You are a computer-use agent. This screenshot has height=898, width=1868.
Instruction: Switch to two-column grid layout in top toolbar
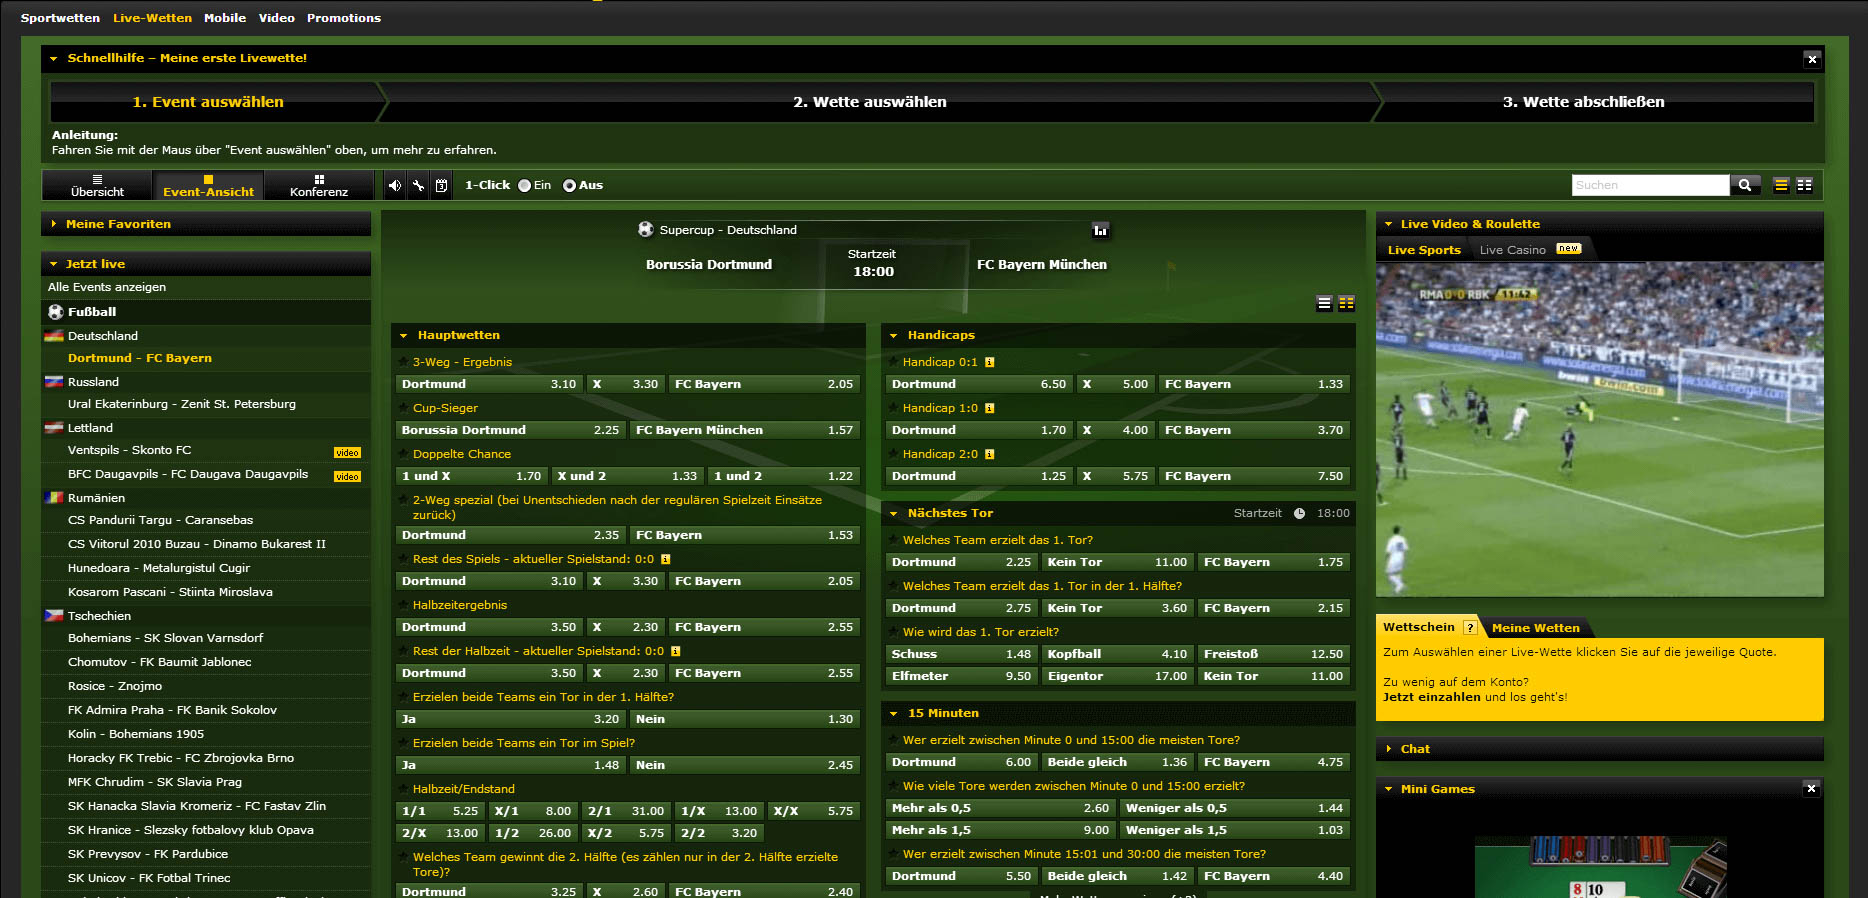[1804, 185]
